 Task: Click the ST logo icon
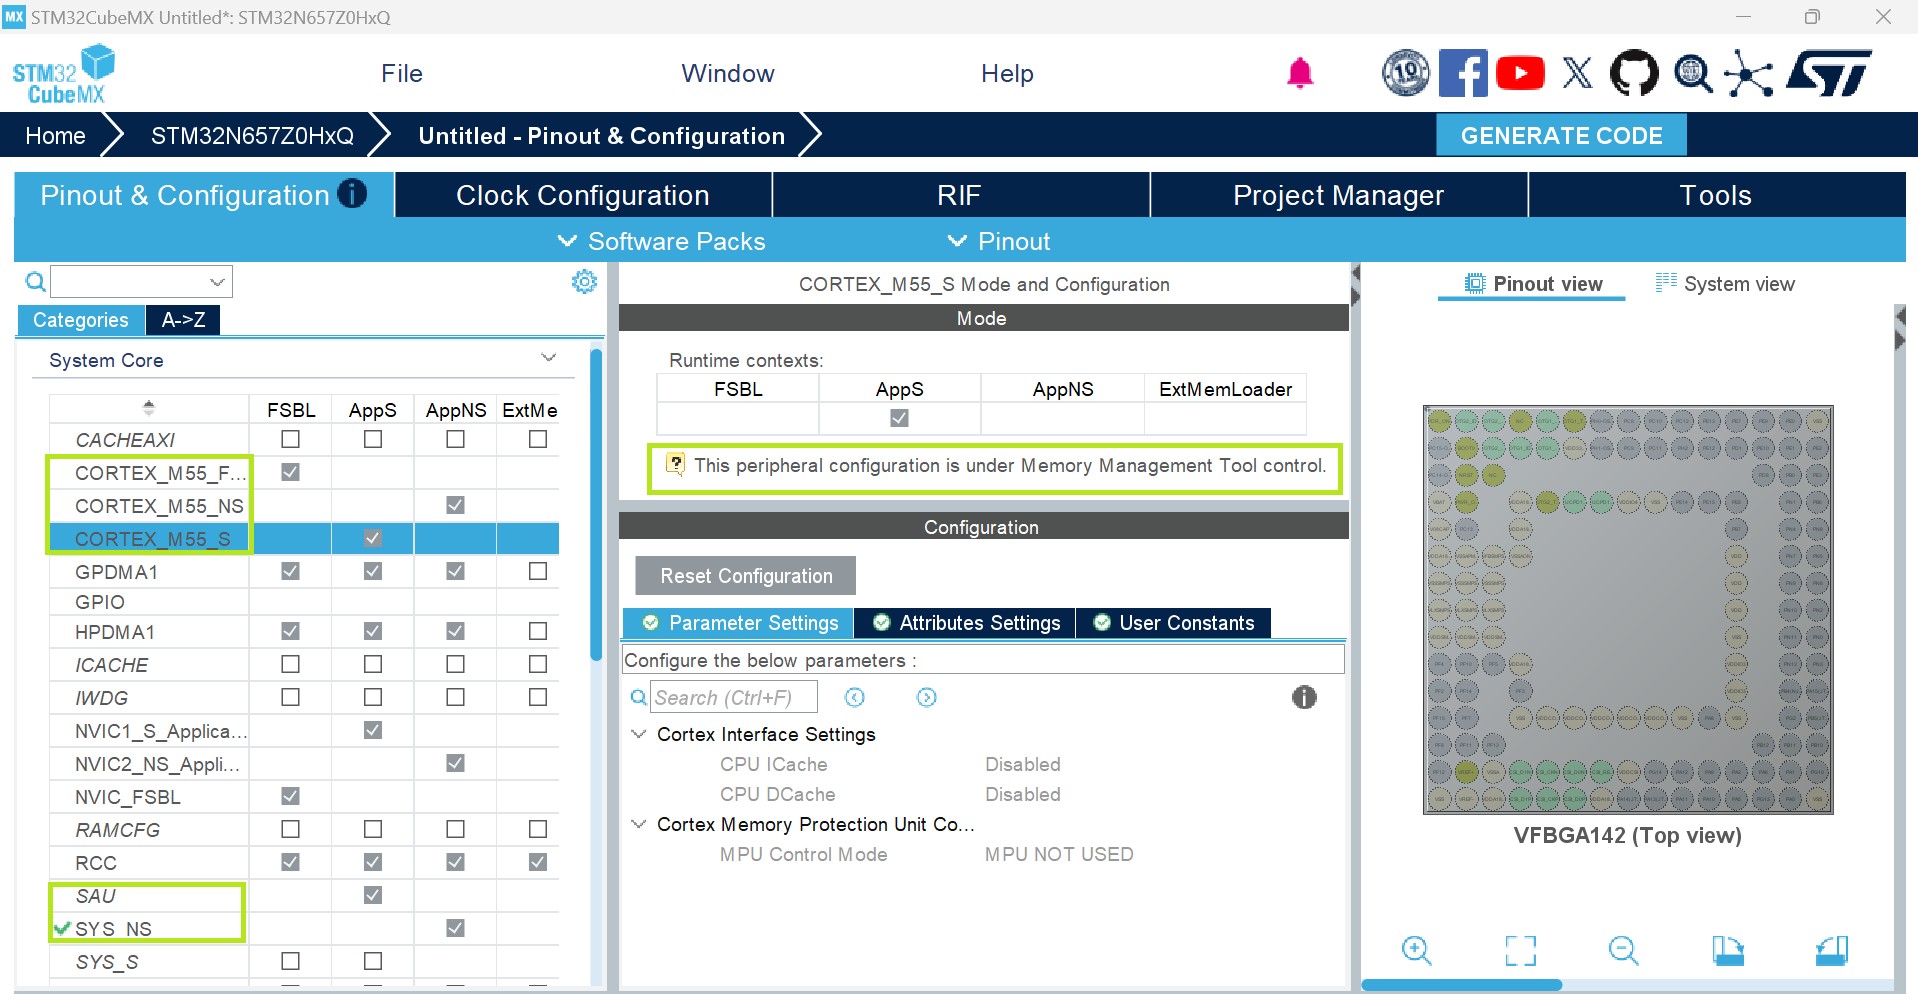pyautogui.click(x=1829, y=73)
